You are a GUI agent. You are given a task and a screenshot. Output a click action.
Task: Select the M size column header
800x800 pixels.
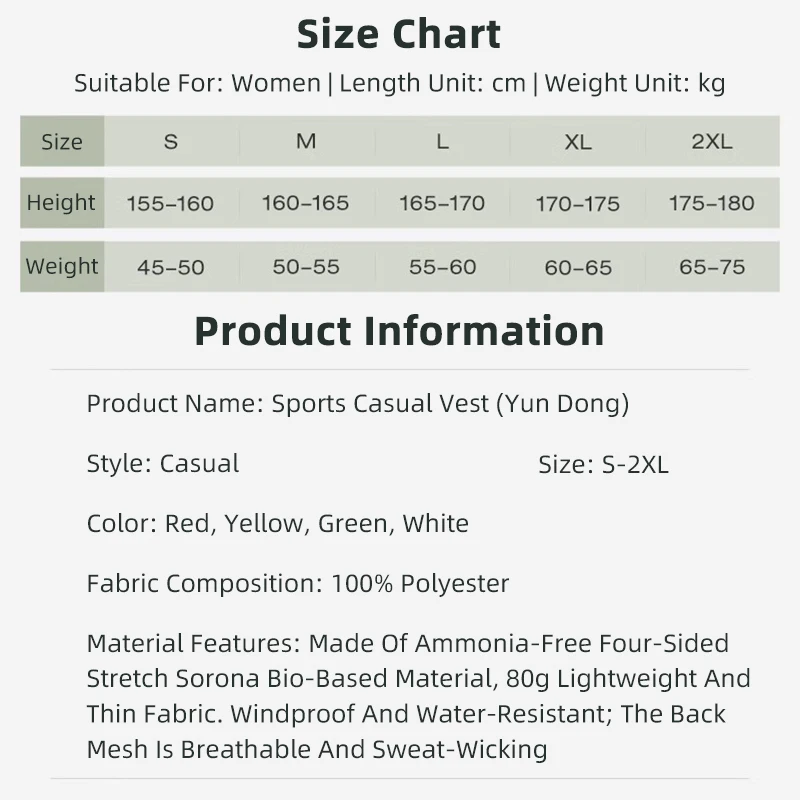306,141
